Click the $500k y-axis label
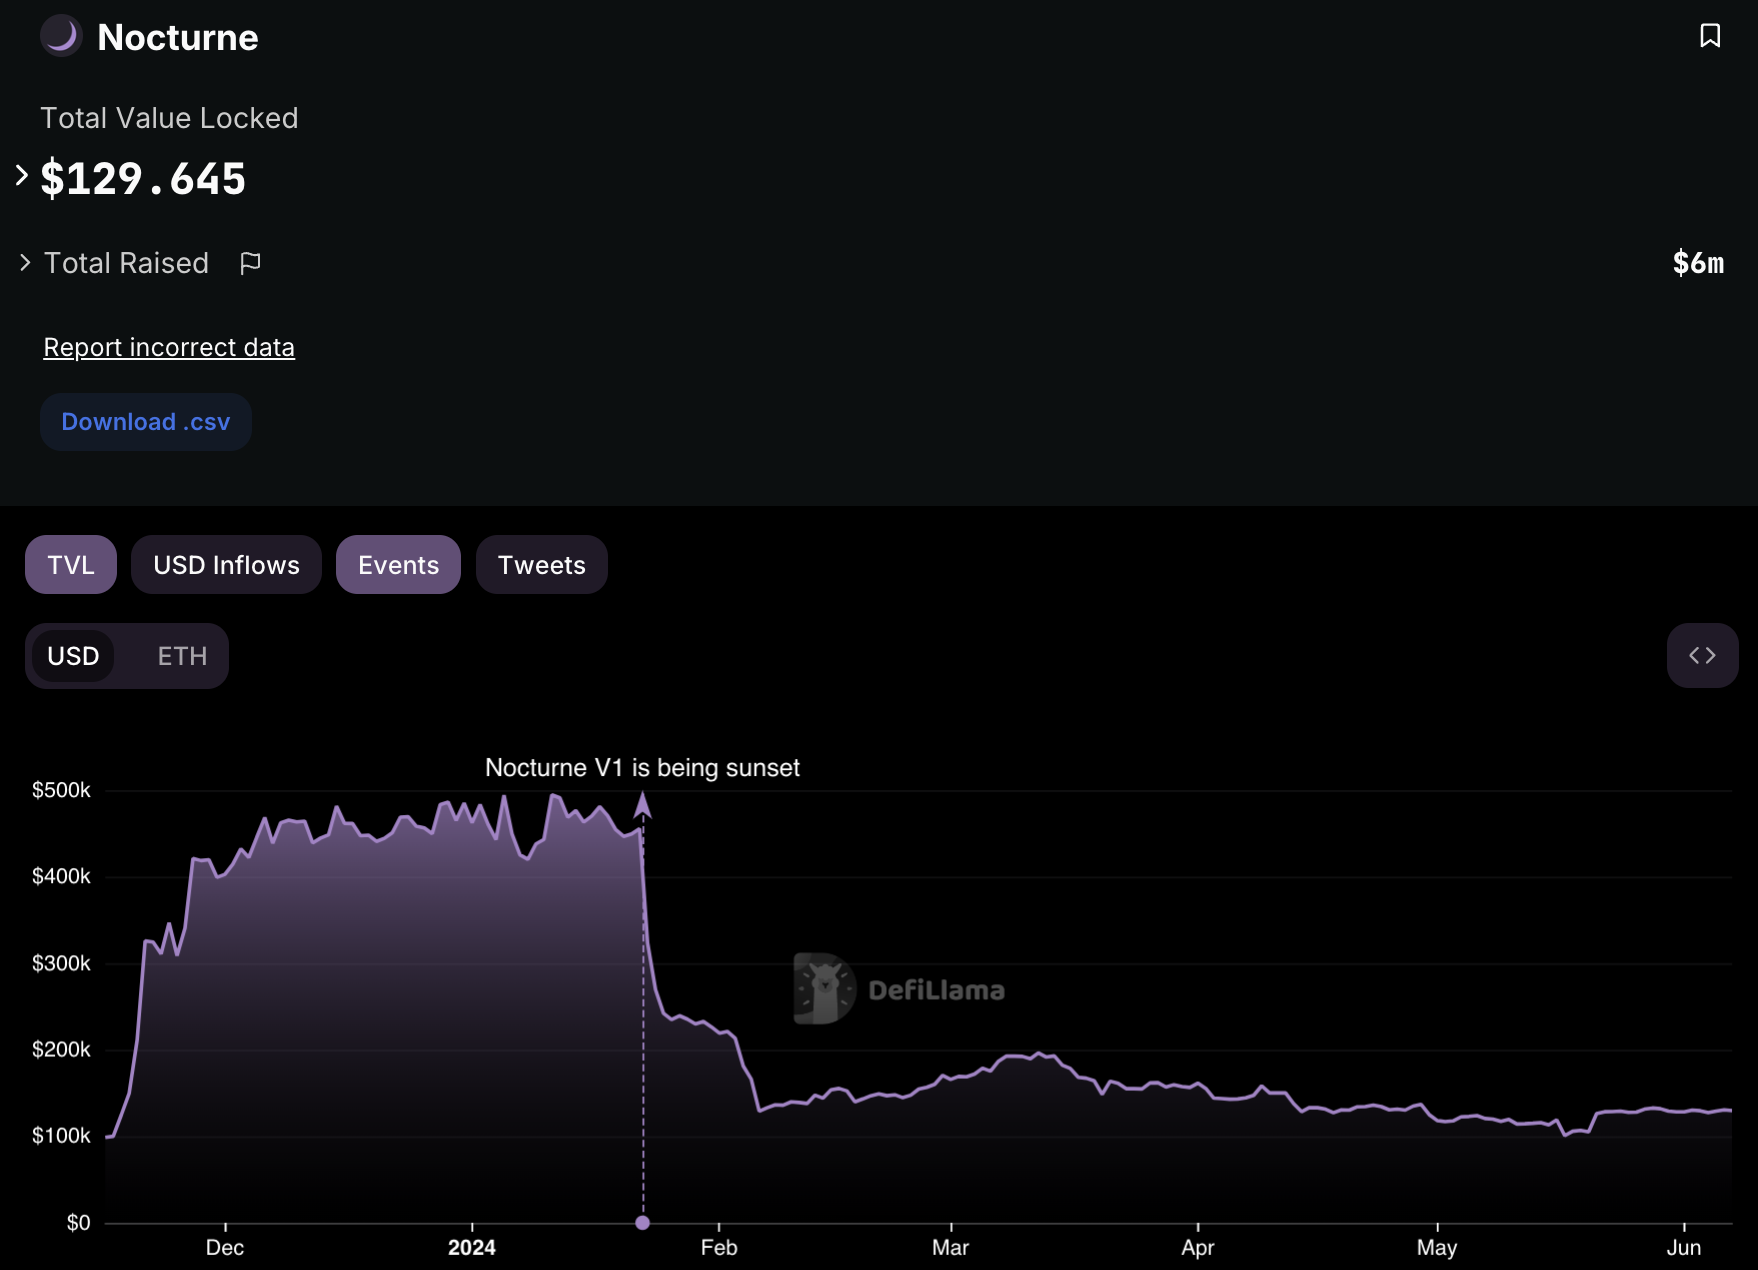The image size is (1758, 1270). [x=61, y=790]
